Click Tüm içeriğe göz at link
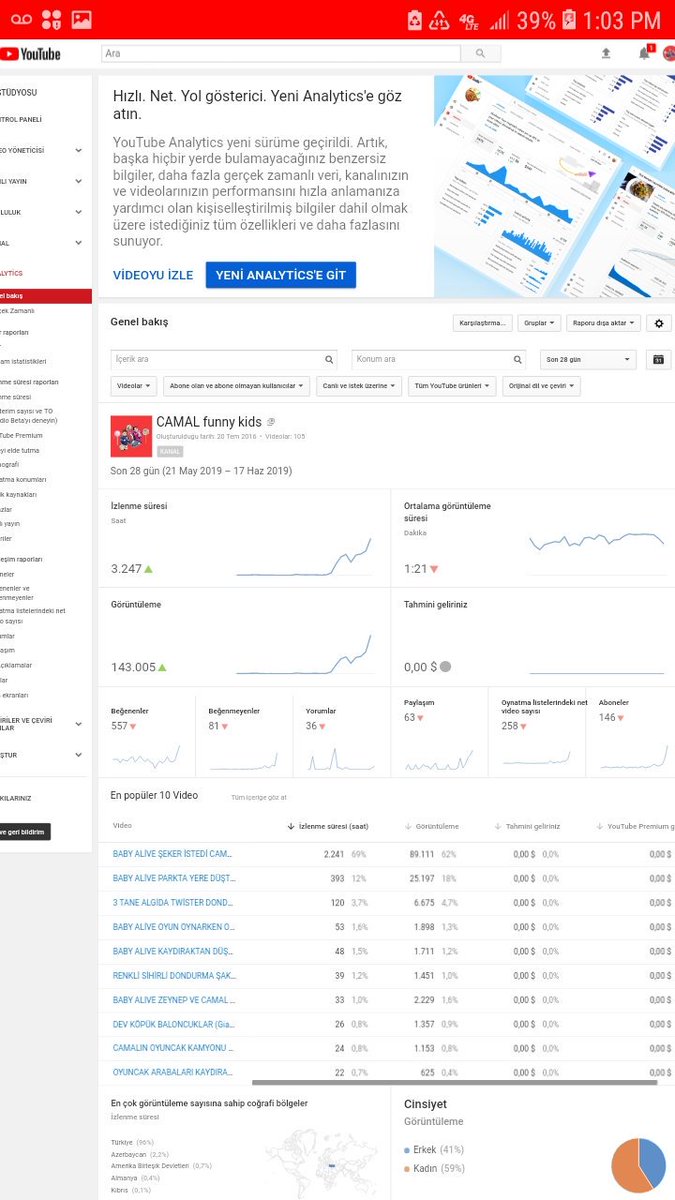This screenshot has width=675, height=1200. (259, 797)
